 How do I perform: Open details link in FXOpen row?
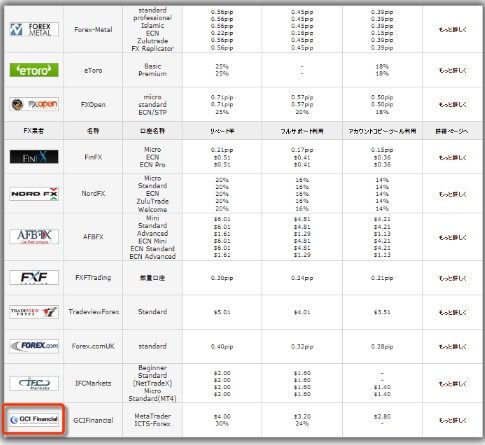click(x=452, y=105)
